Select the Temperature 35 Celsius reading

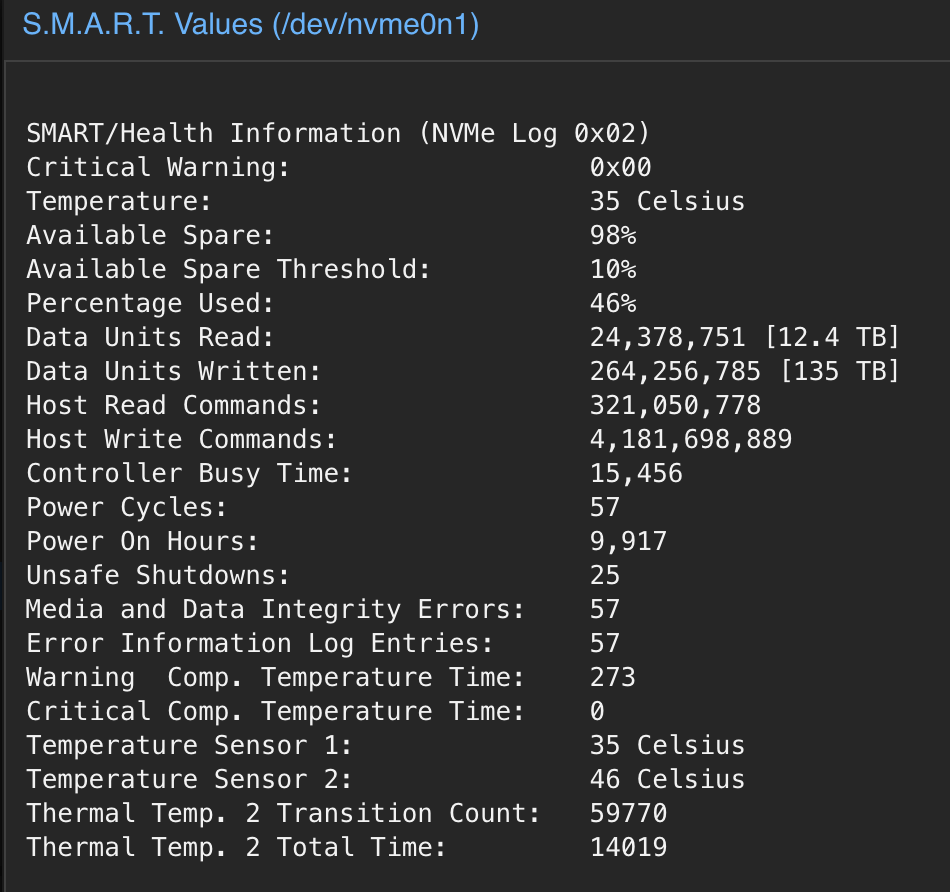[667, 201]
